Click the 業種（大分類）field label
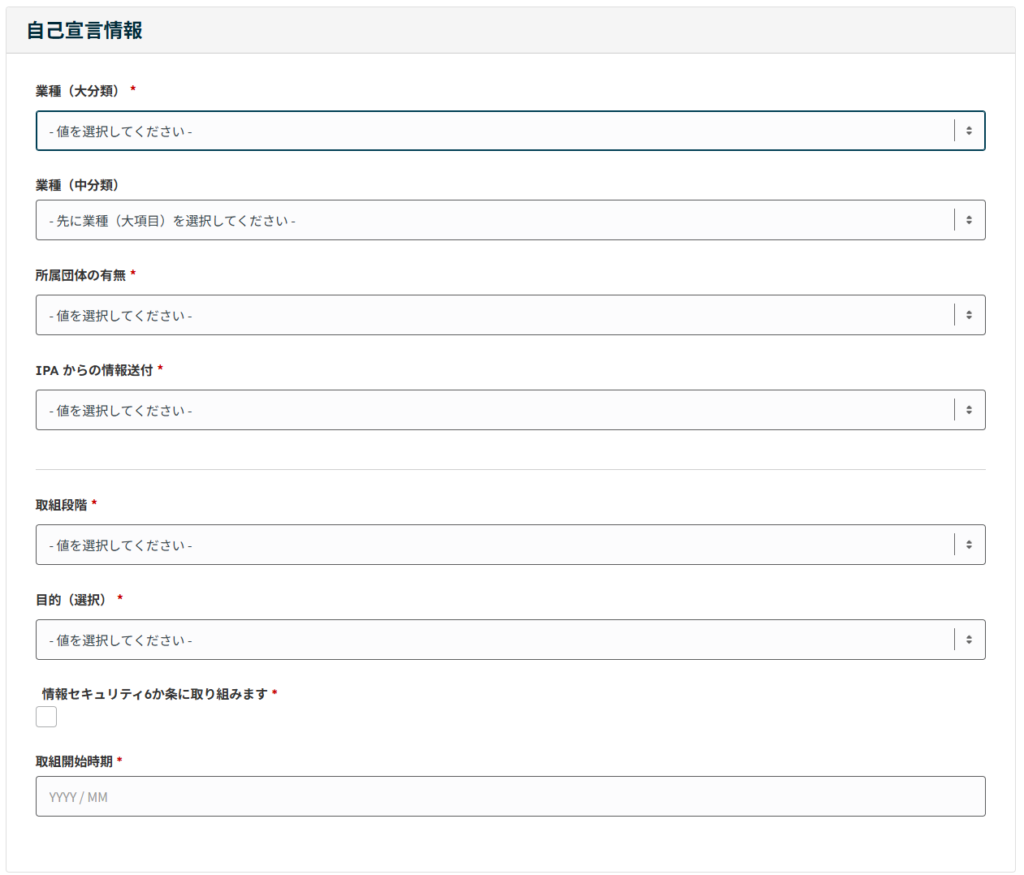This screenshot has width=1024, height=875. [x=77, y=88]
